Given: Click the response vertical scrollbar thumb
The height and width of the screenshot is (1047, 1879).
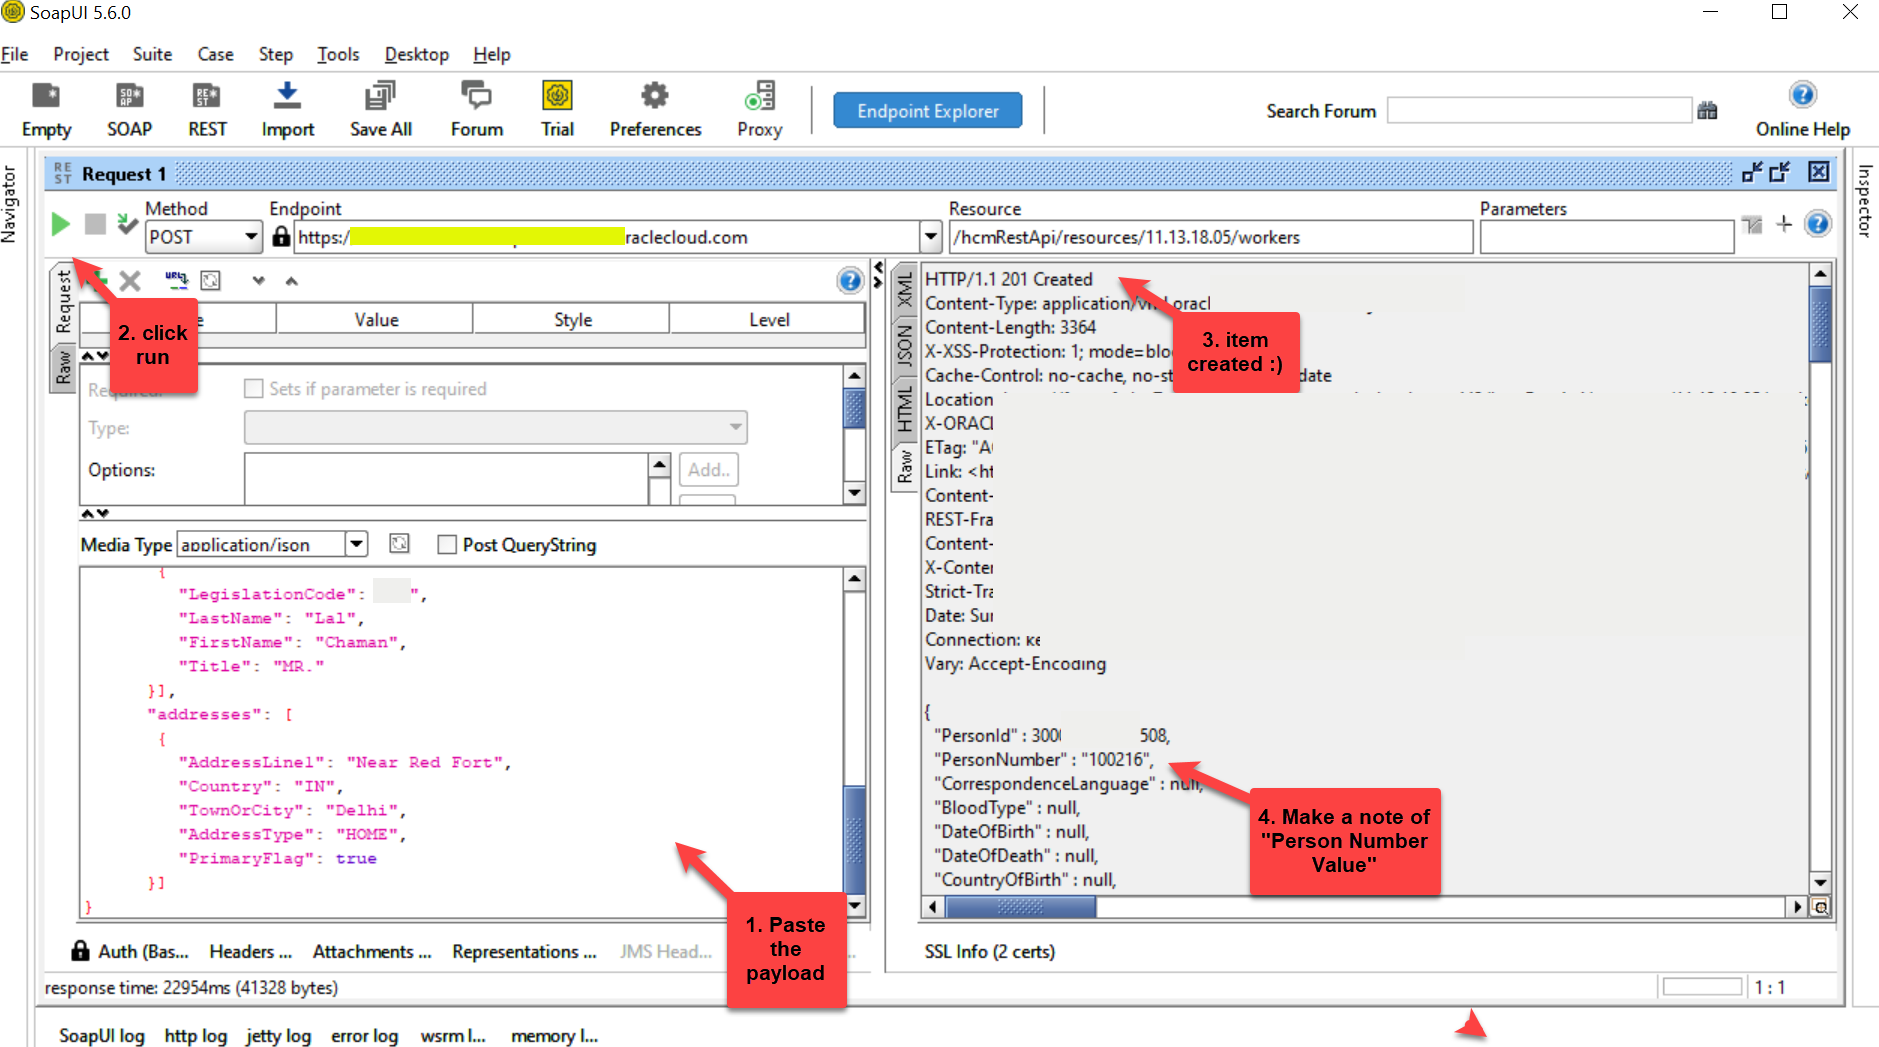Looking at the screenshot, I should point(1820,324).
